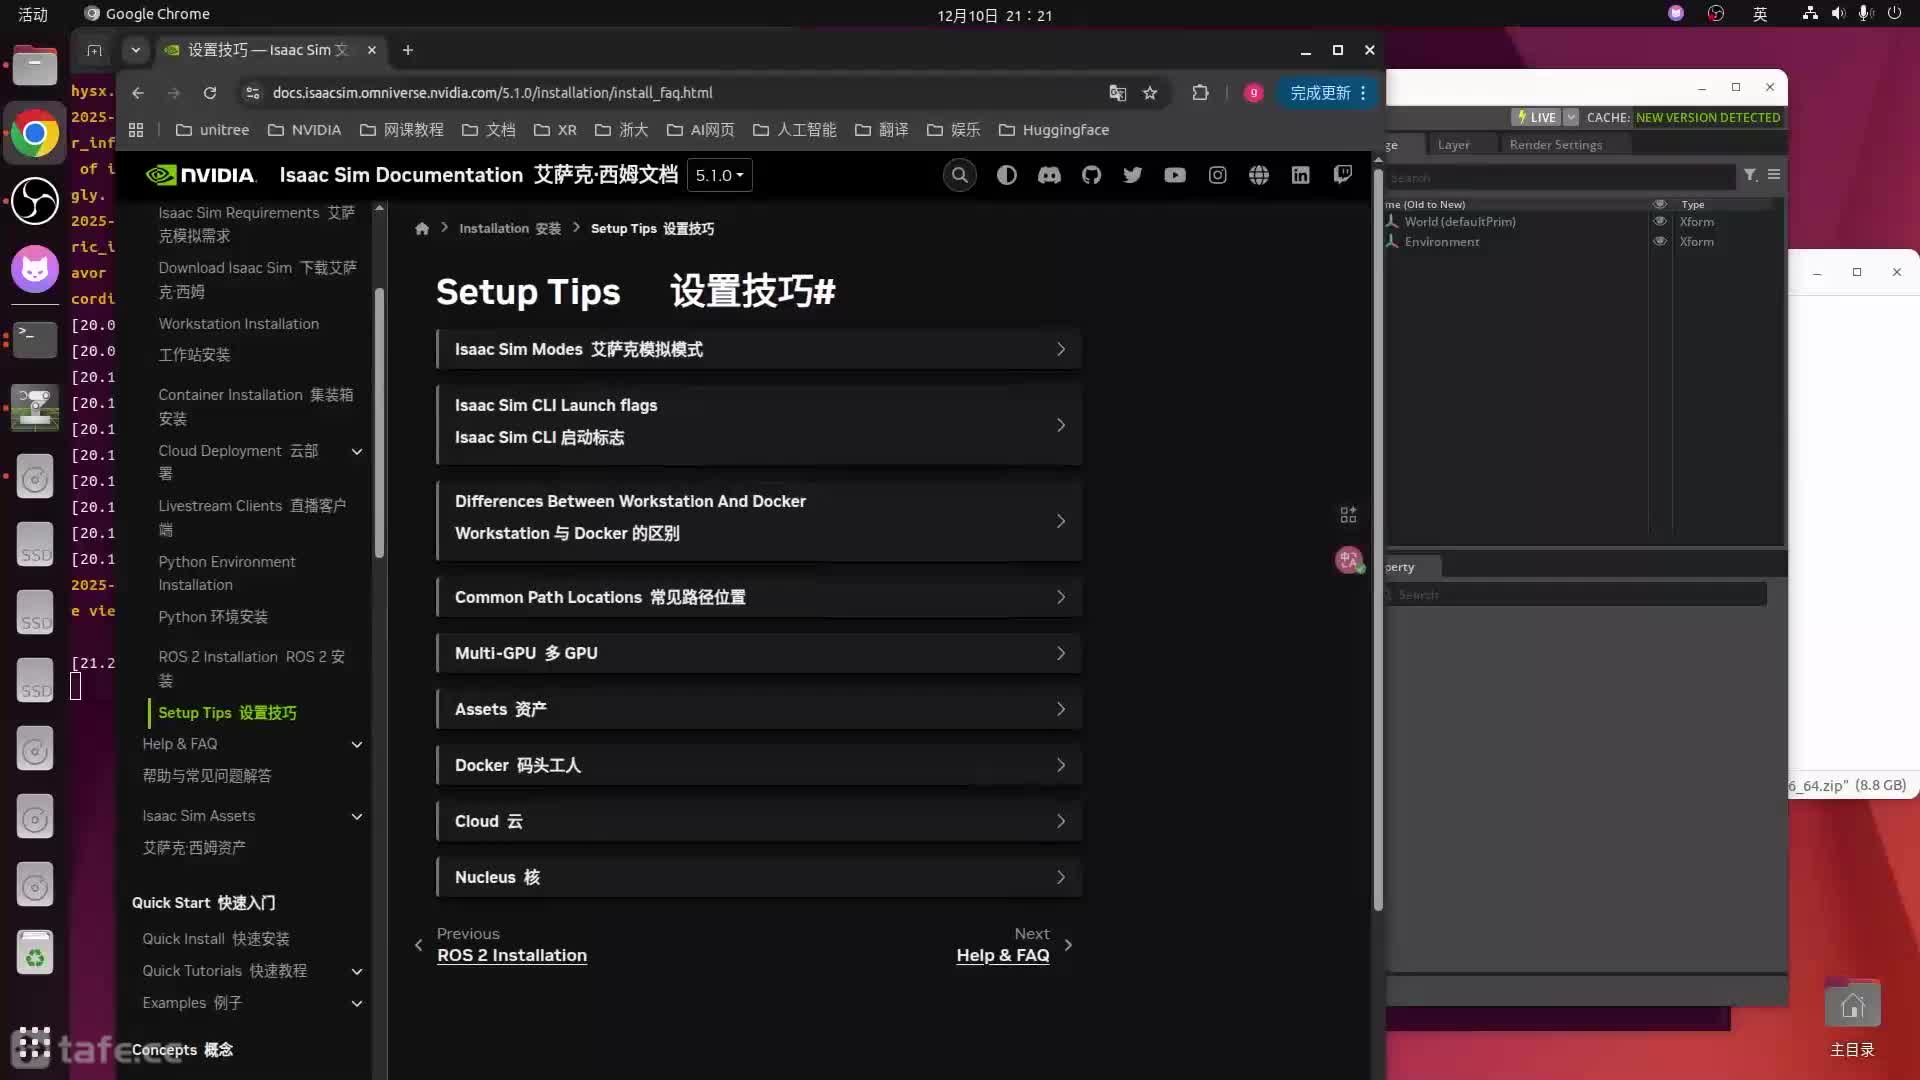The image size is (1920, 1080).
Task: Toggle visibility eye for World prim
Action: (x=1660, y=222)
